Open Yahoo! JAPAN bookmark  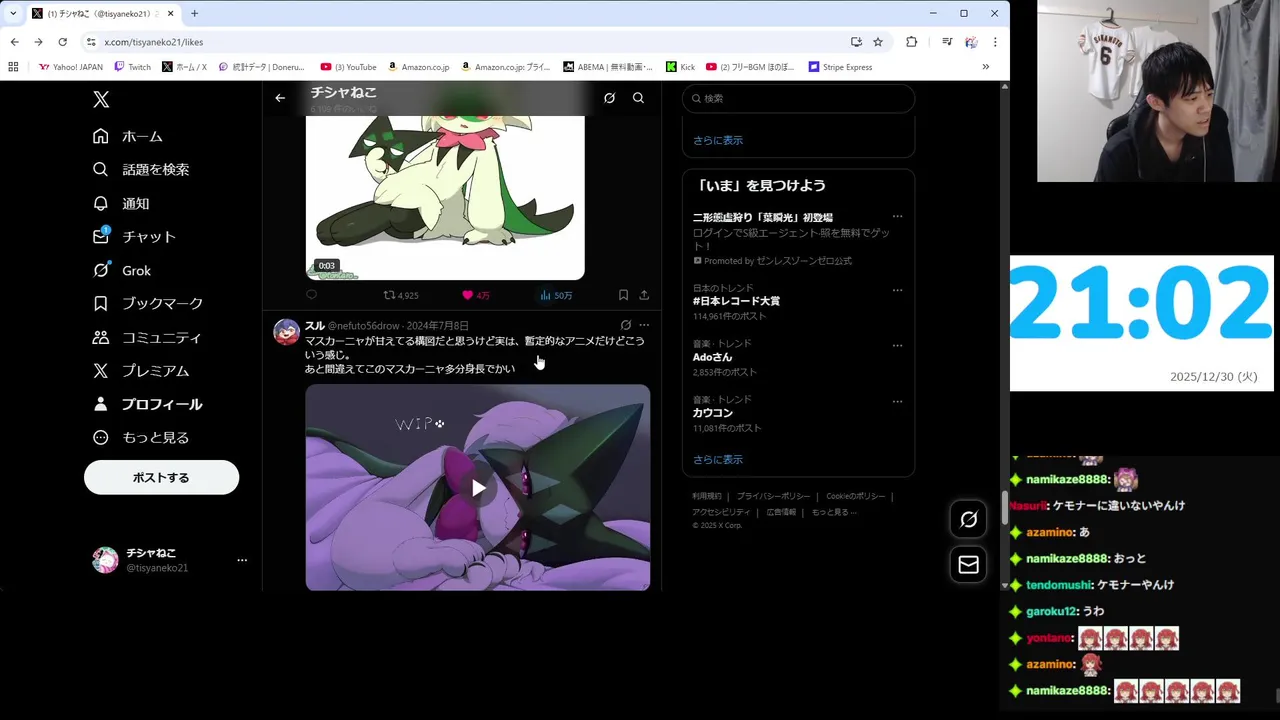coord(70,67)
